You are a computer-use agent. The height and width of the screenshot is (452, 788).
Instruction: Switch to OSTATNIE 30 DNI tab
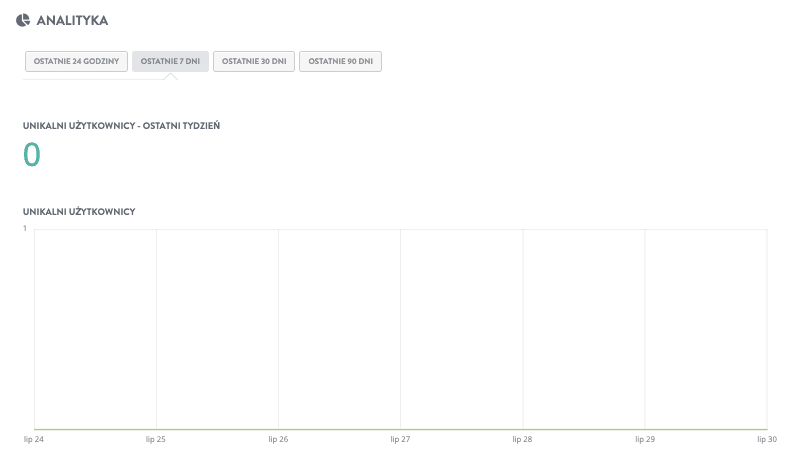coord(254,61)
